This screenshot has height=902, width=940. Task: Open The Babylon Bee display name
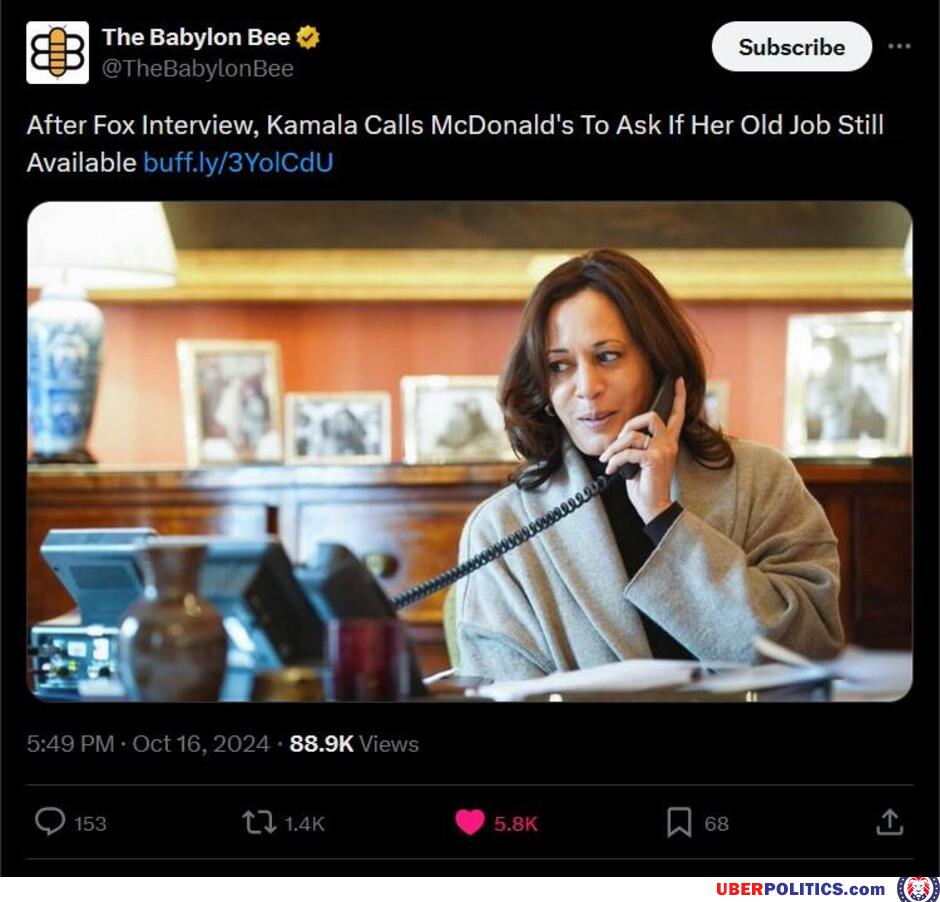(x=196, y=37)
